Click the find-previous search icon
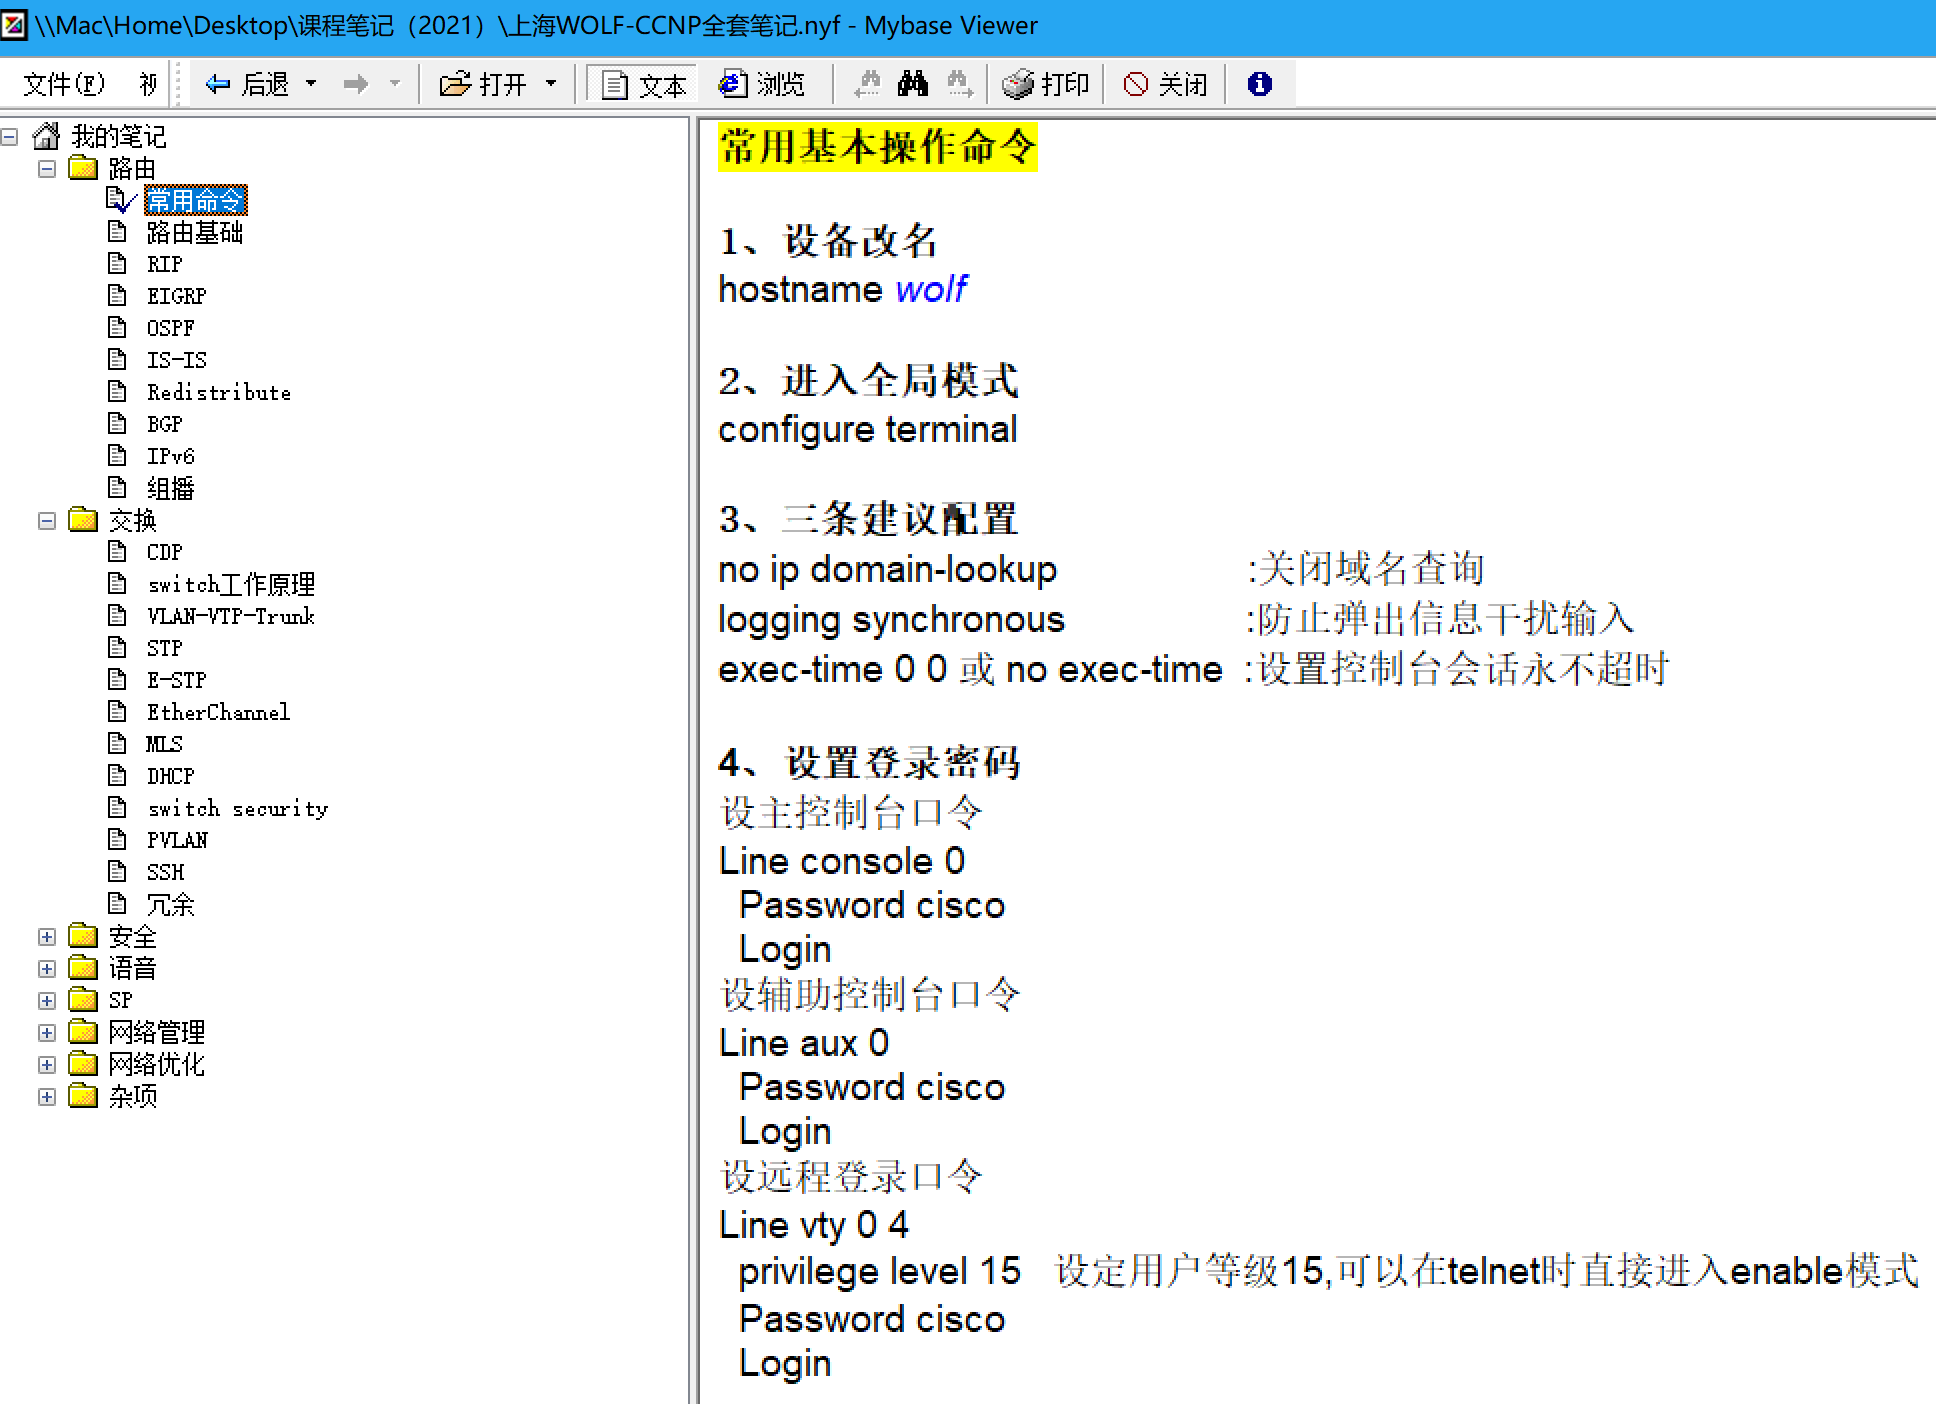Screen dimensions: 1936x1404 (x=868, y=84)
